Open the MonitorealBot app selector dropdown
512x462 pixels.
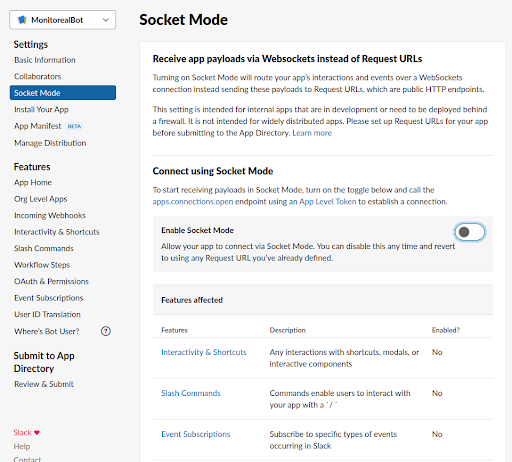point(63,20)
